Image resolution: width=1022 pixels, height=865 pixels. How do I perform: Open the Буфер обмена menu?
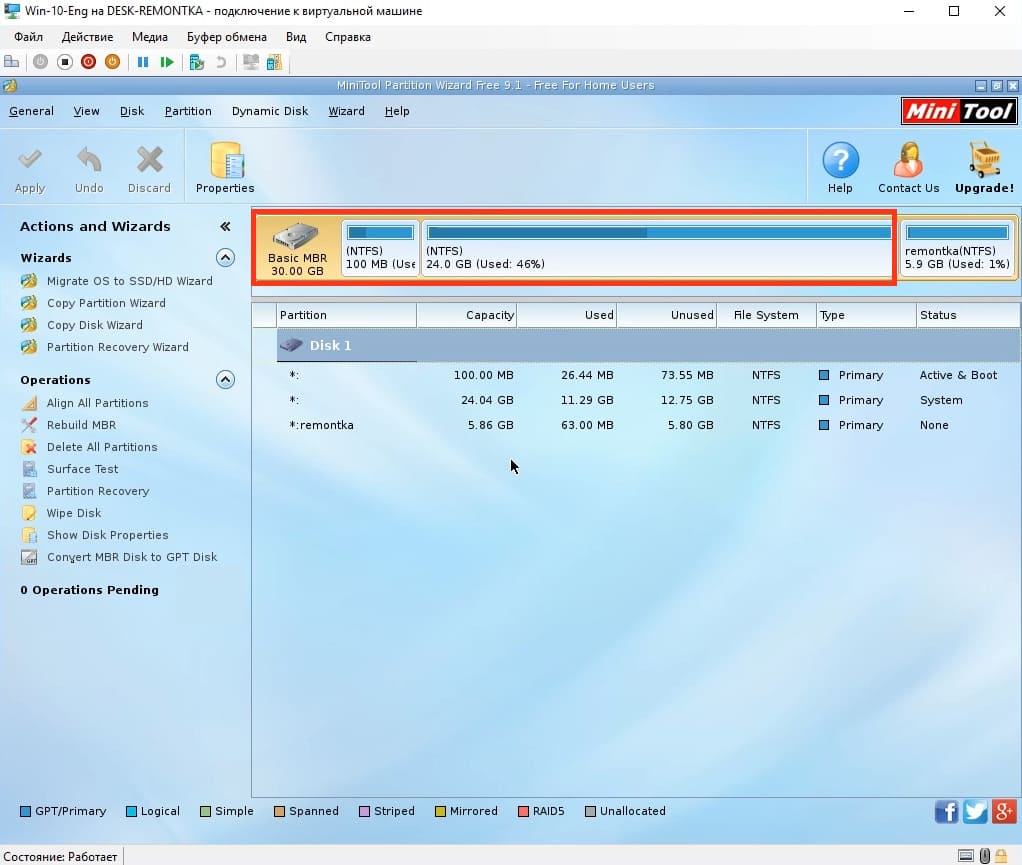click(x=227, y=37)
